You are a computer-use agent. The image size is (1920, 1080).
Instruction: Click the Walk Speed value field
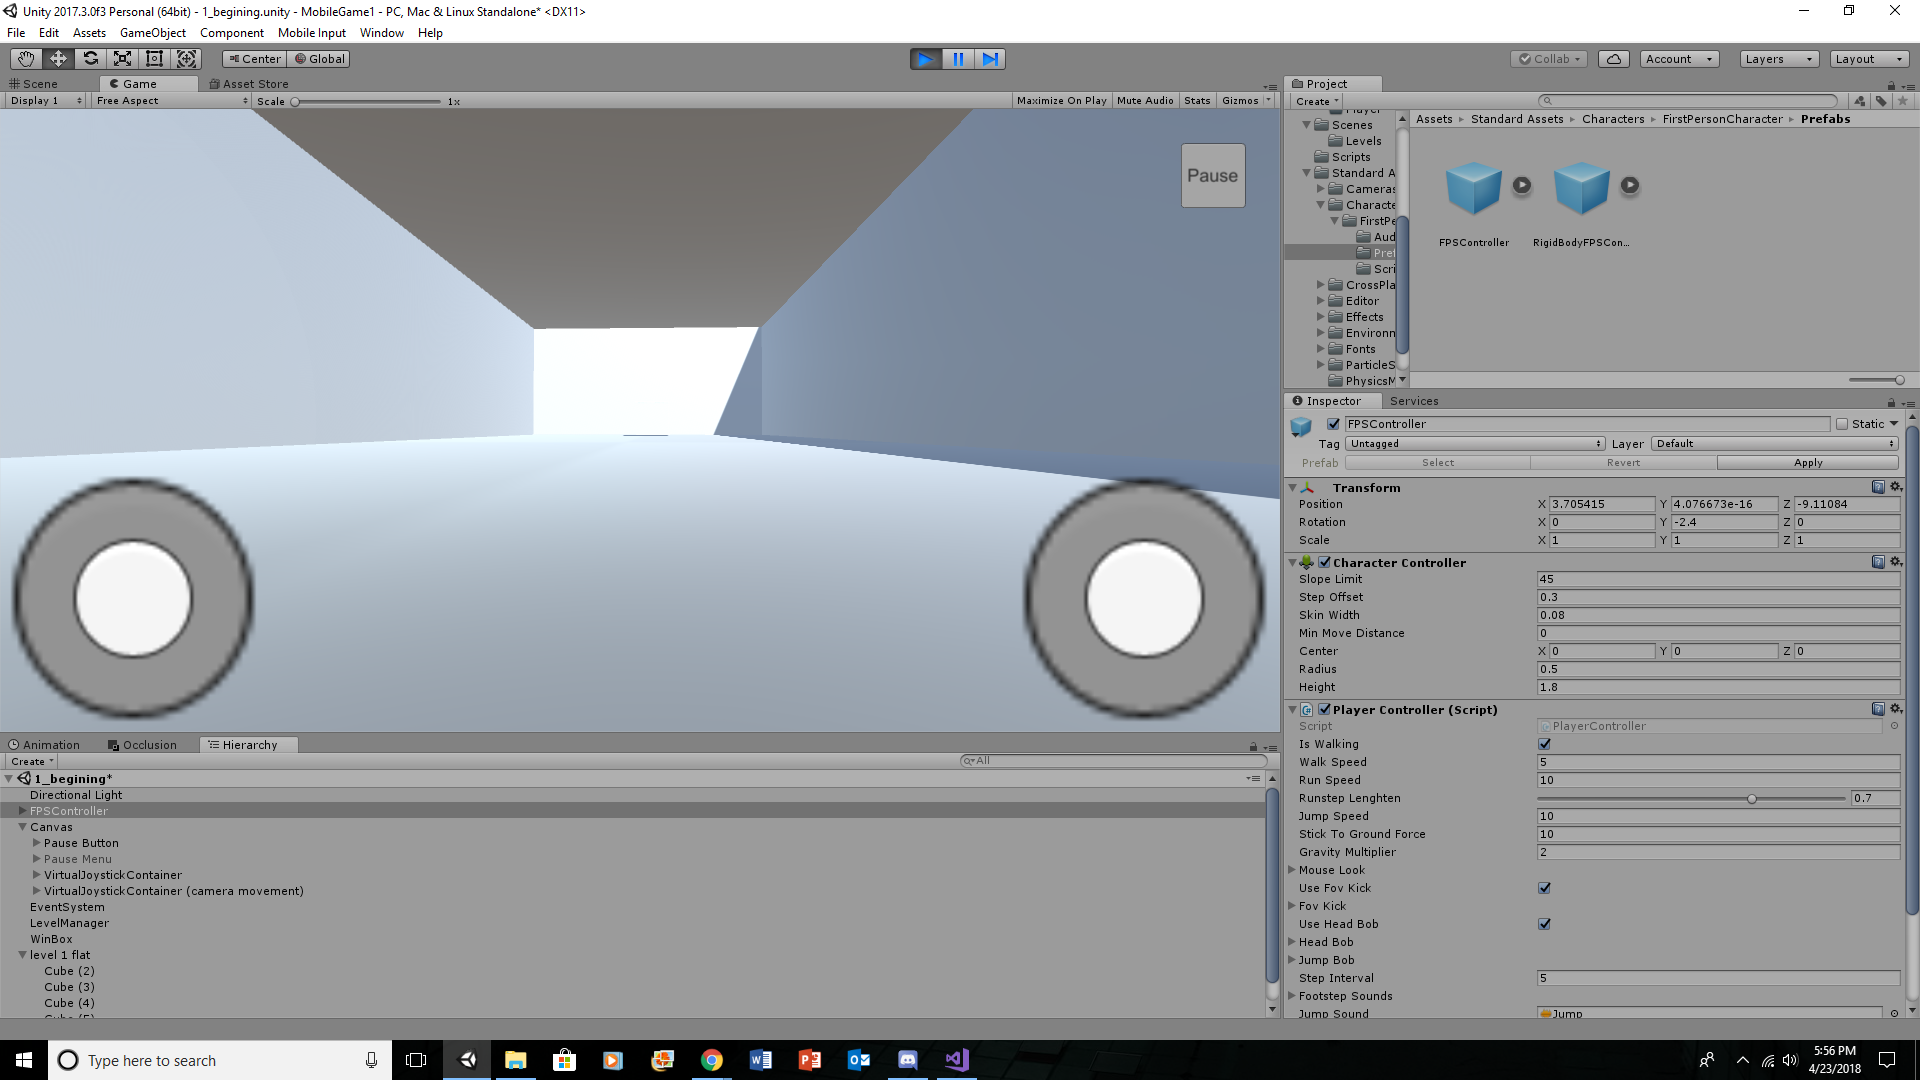(1718, 762)
